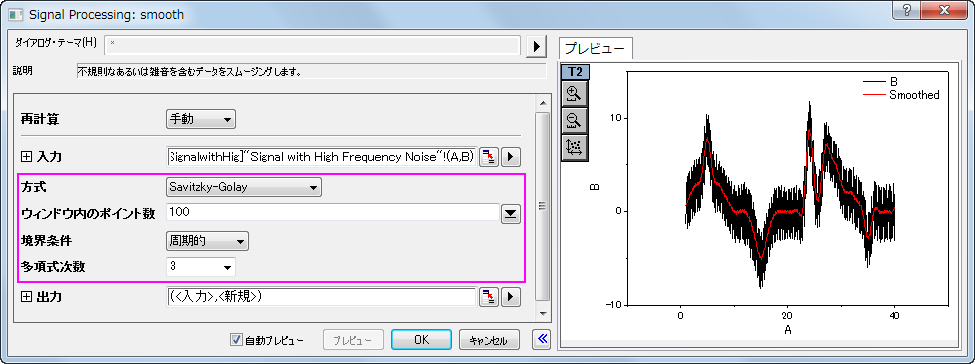Open the 再計算 dropdown showing 手動
The image size is (975, 364).
[201, 119]
